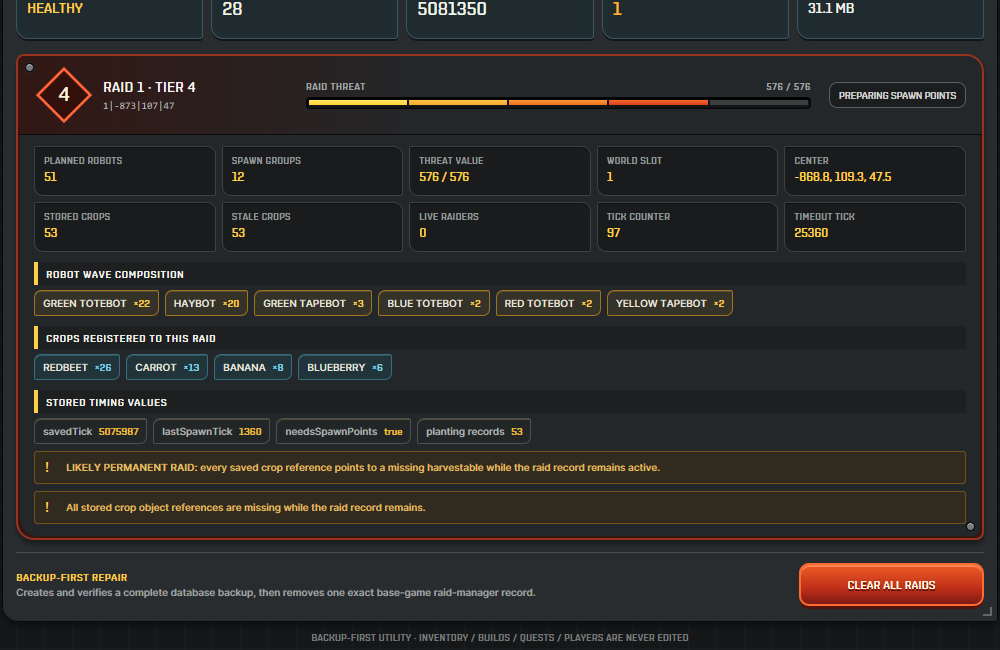
Task: Click the Tick Counter 97 card
Action: pos(687,227)
